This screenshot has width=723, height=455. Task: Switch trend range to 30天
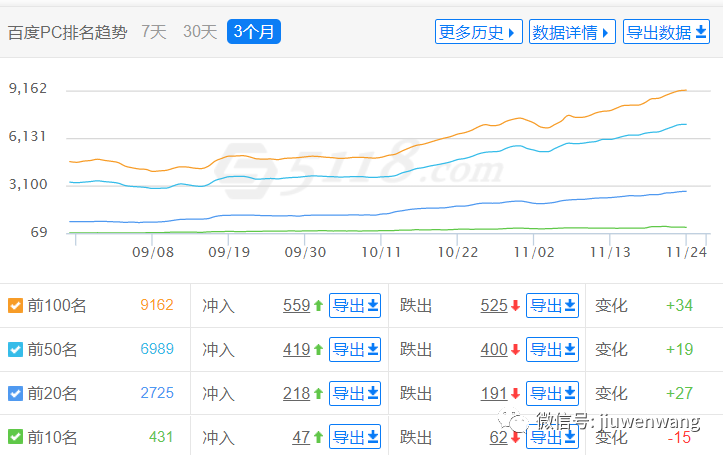pos(200,32)
